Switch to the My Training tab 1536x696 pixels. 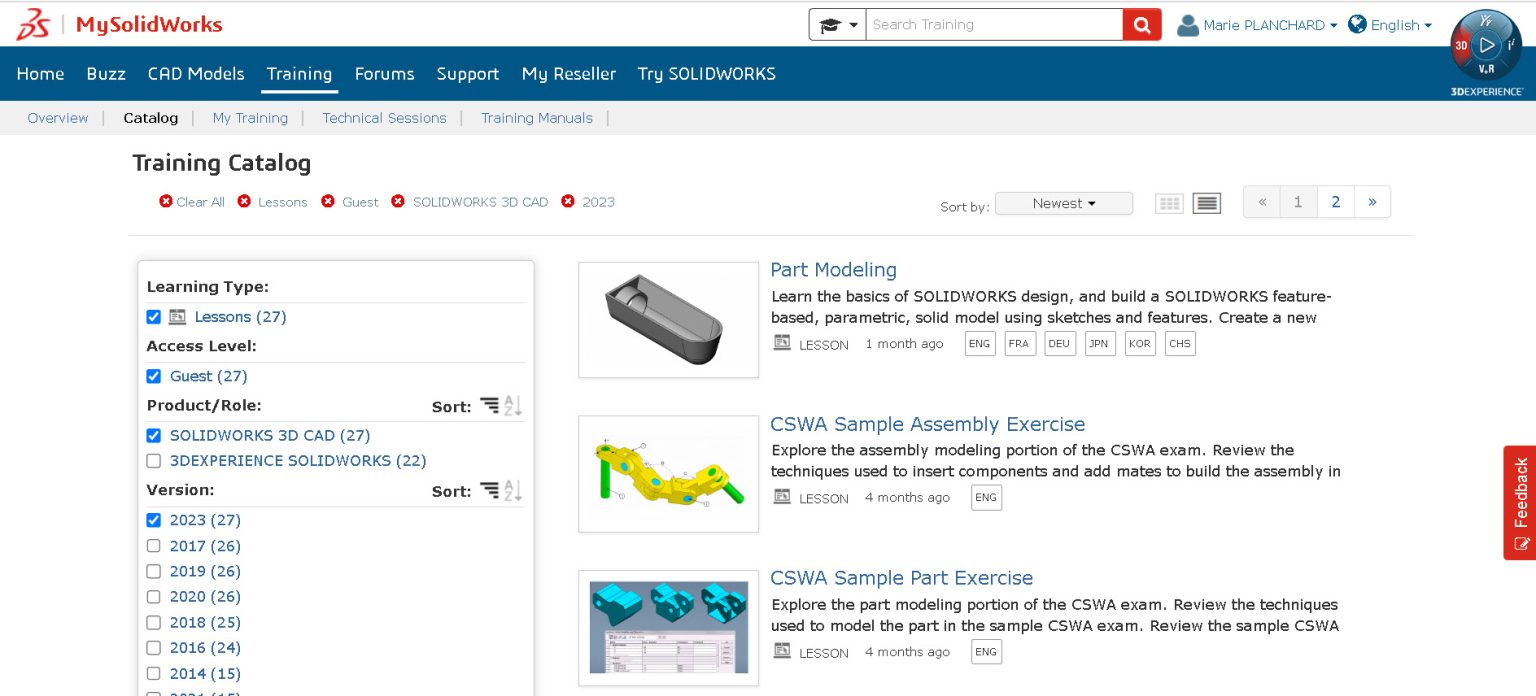pyautogui.click(x=250, y=118)
